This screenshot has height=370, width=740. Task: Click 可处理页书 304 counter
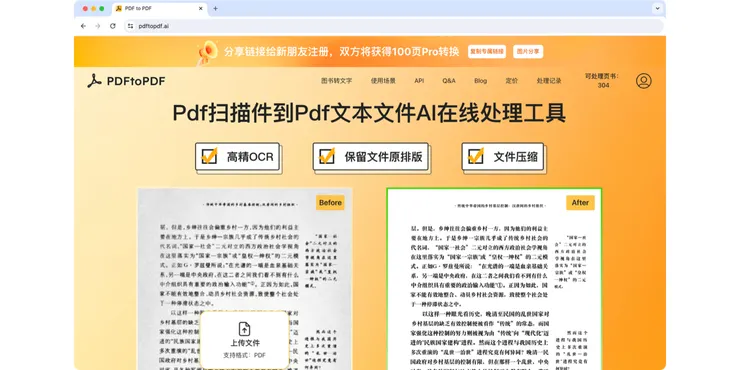point(603,81)
